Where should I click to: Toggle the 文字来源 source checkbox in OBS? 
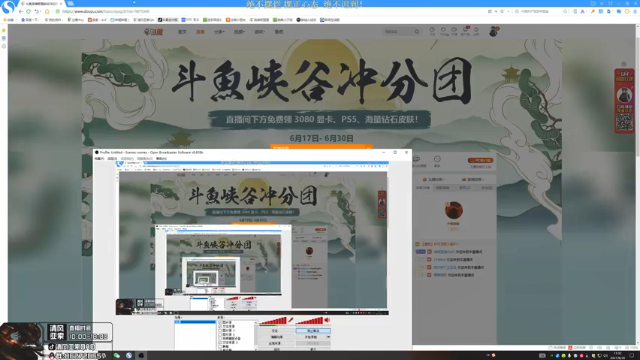pyautogui.click(x=220, y=327)
